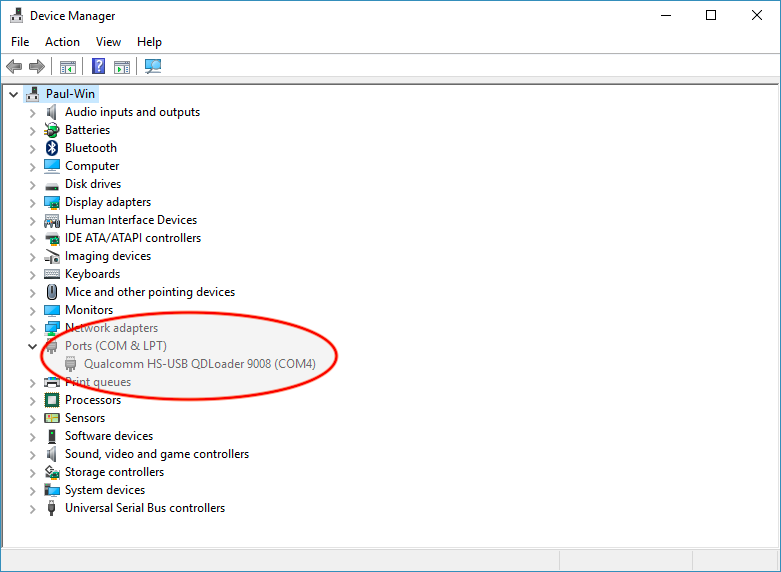This screenshot has width=781, height=572.
Task: Open the Action menu
Action: click(62, 42)
